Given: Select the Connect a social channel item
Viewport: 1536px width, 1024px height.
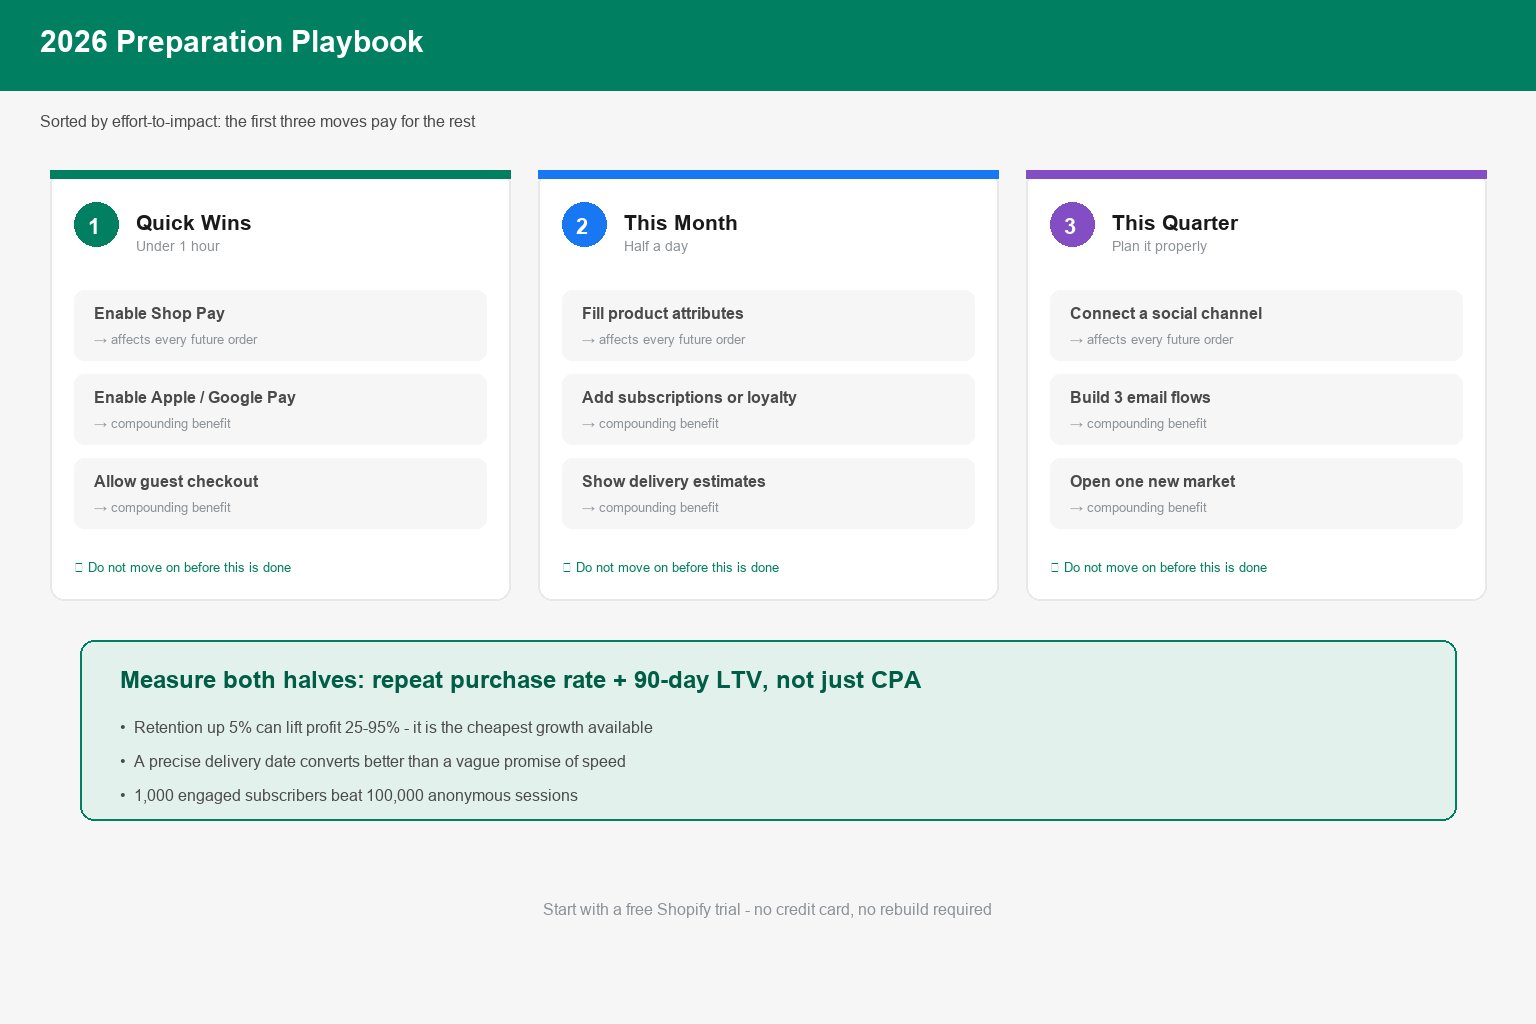Looking at the screenshot, I should click(1256, 325).
